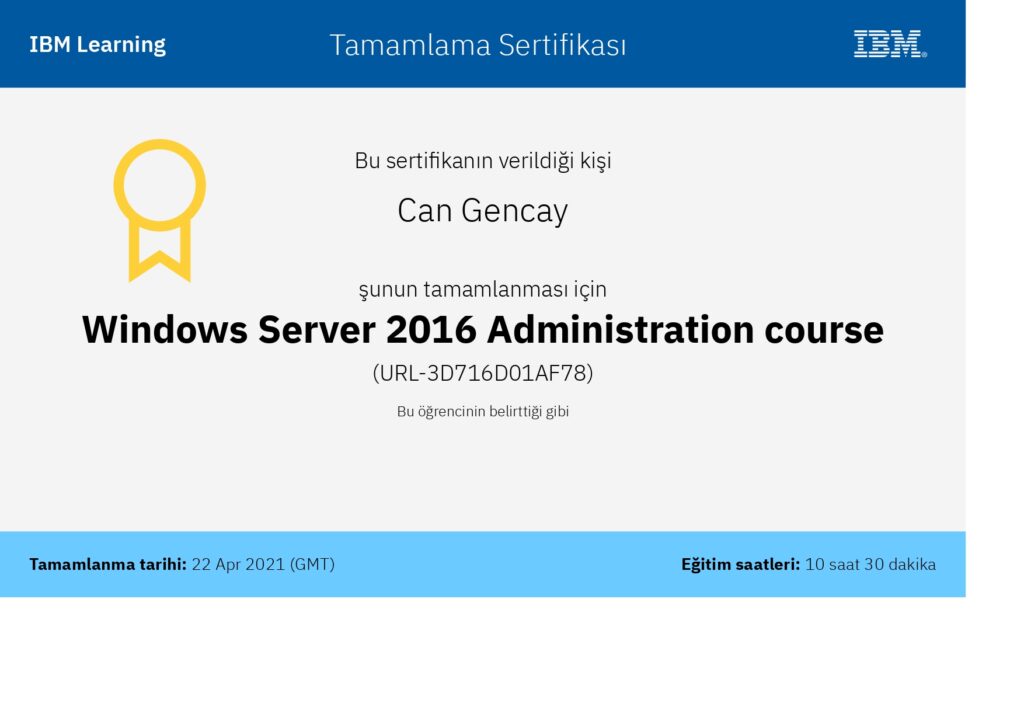Click the Windows Server 2016 Administration course title
The width and height of the screenshot is (1024, 724).
(483, 329)
